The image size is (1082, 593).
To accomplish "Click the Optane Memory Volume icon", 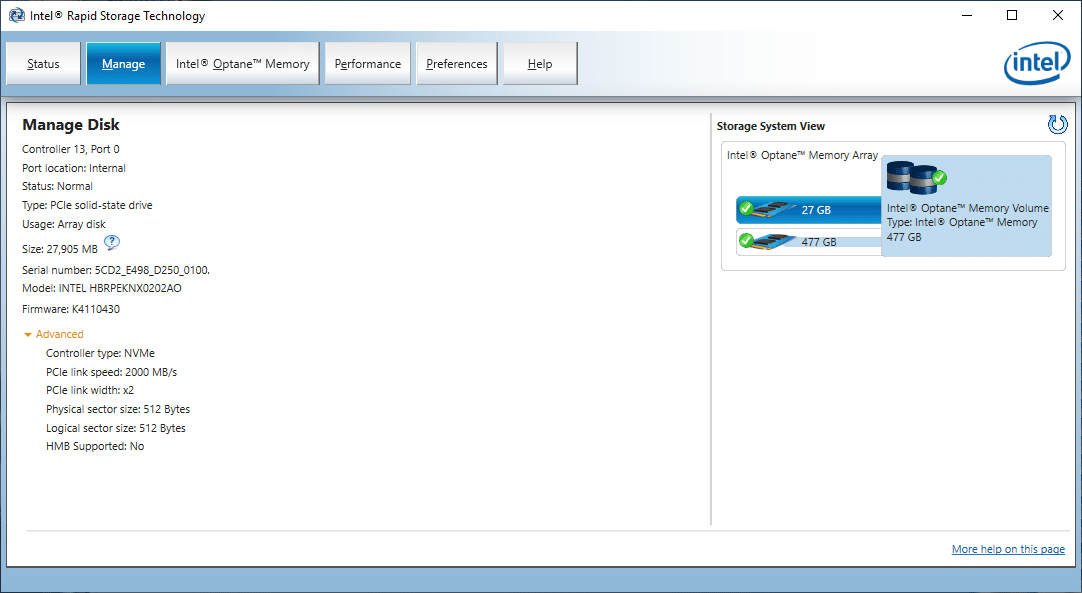I will tap(916, 177).
